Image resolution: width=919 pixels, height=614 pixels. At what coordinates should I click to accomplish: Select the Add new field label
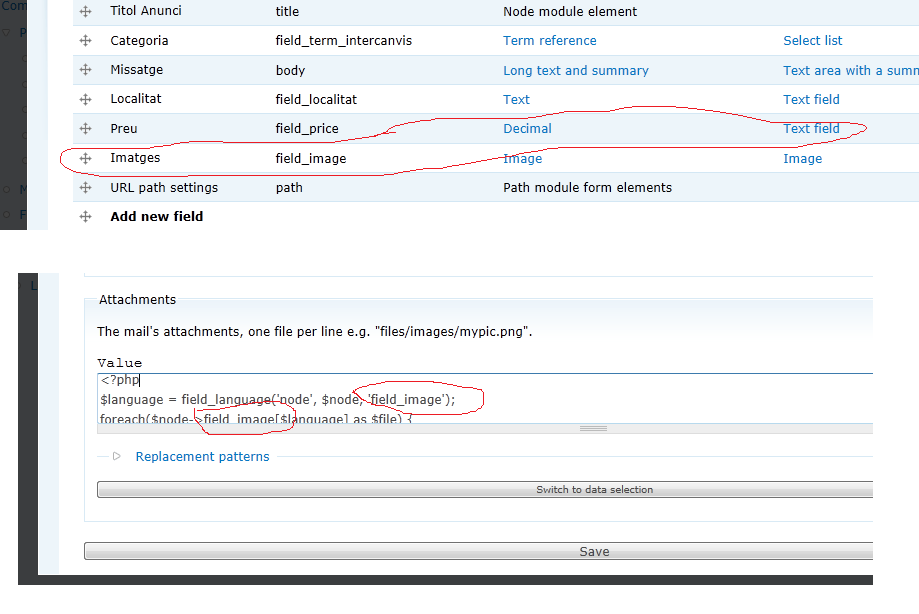pos(156,217)
